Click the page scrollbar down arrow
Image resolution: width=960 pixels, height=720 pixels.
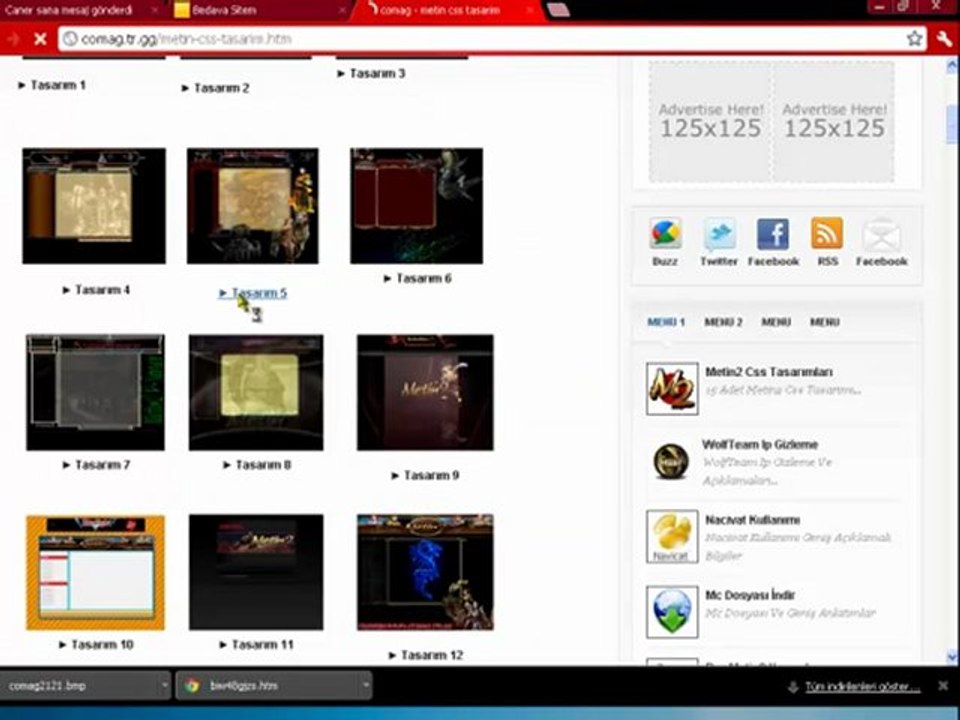tap(952, 658)
